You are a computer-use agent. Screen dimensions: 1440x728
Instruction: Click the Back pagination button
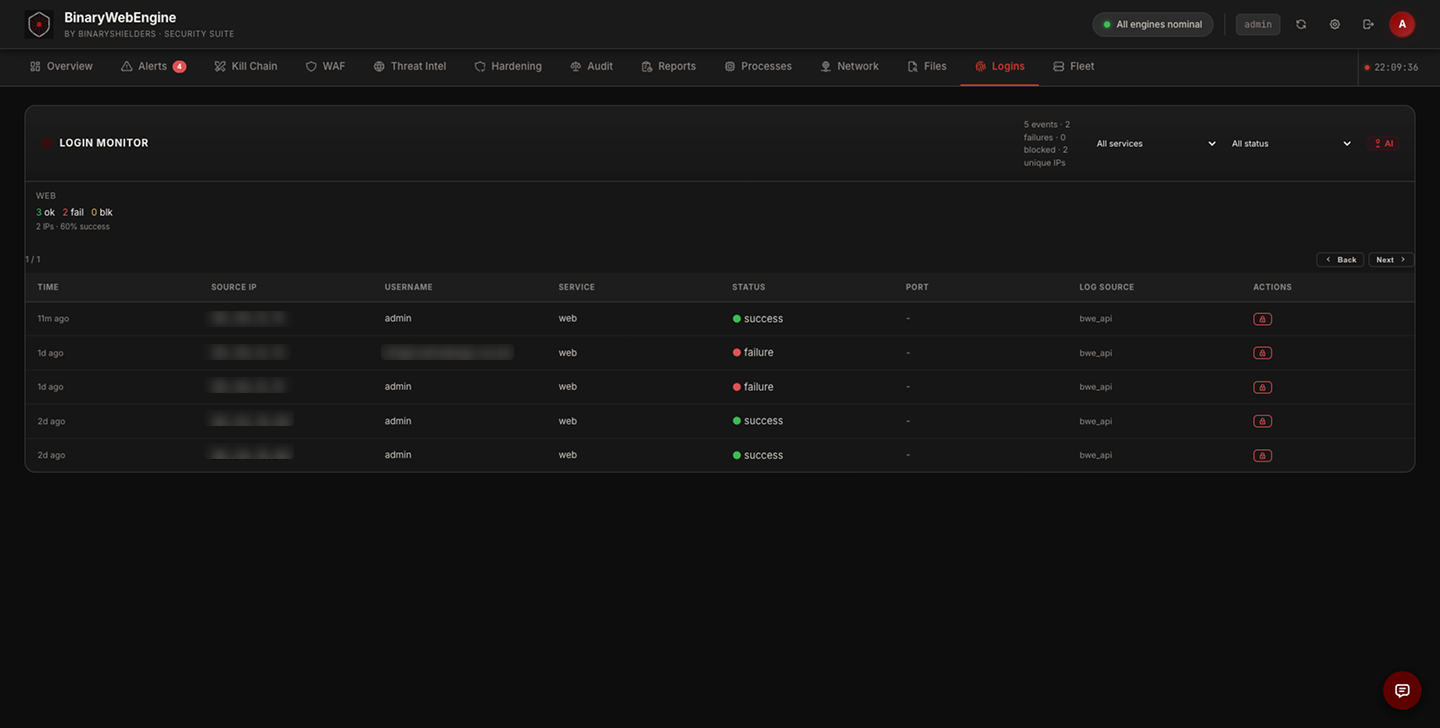click(x=1340, y=260)
